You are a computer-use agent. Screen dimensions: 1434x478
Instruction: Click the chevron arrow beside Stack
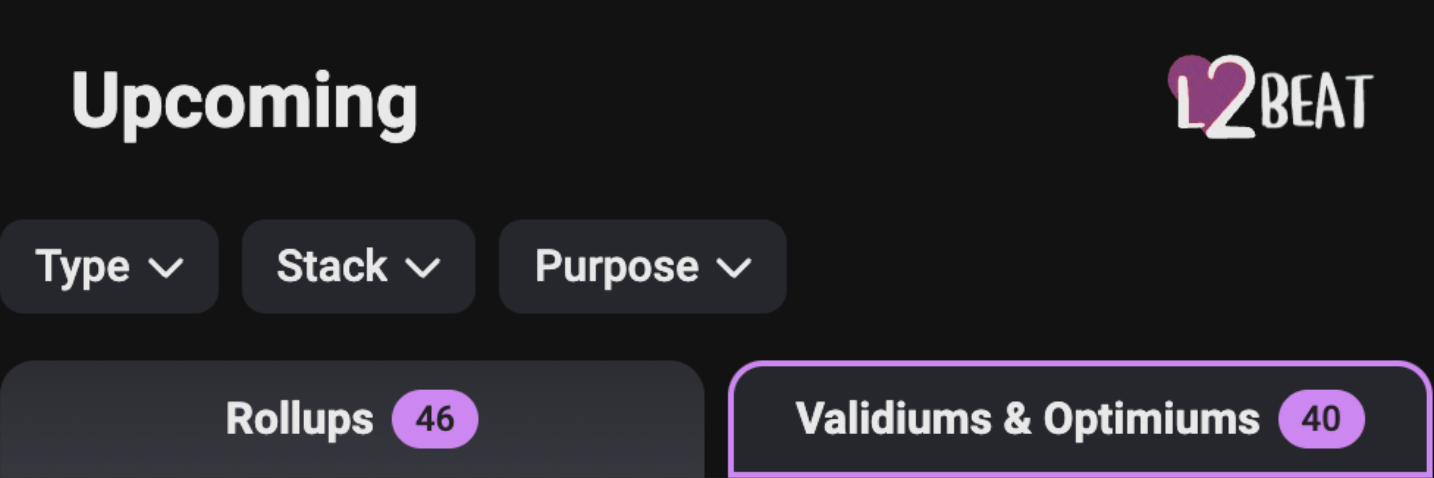click(x=423, y=268)
